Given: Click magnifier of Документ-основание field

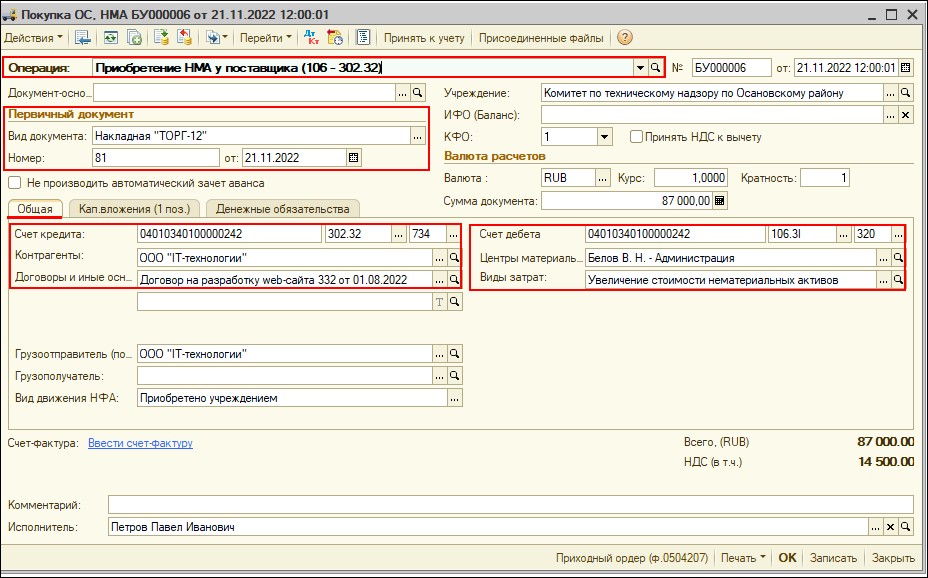Looking at the screenshot, I should pyautogui.click(x=418, y=93).
